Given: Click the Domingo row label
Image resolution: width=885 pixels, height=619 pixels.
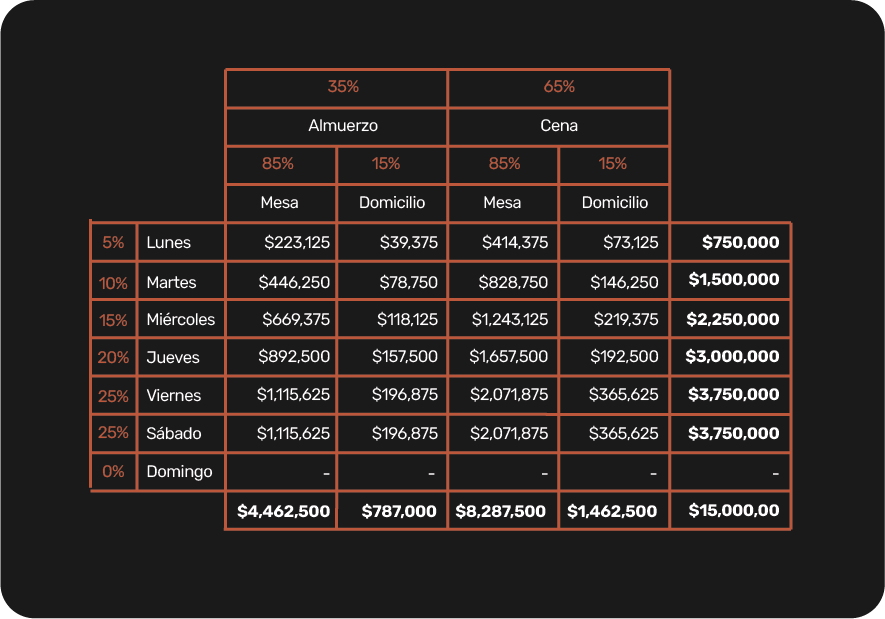Looking at the screenshot, I should click(x=179, y=471).
